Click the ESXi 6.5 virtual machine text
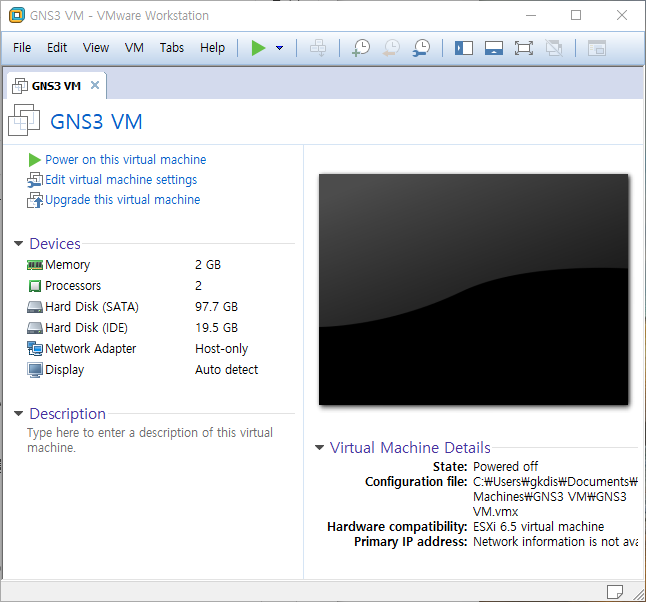 click(538, 527)
